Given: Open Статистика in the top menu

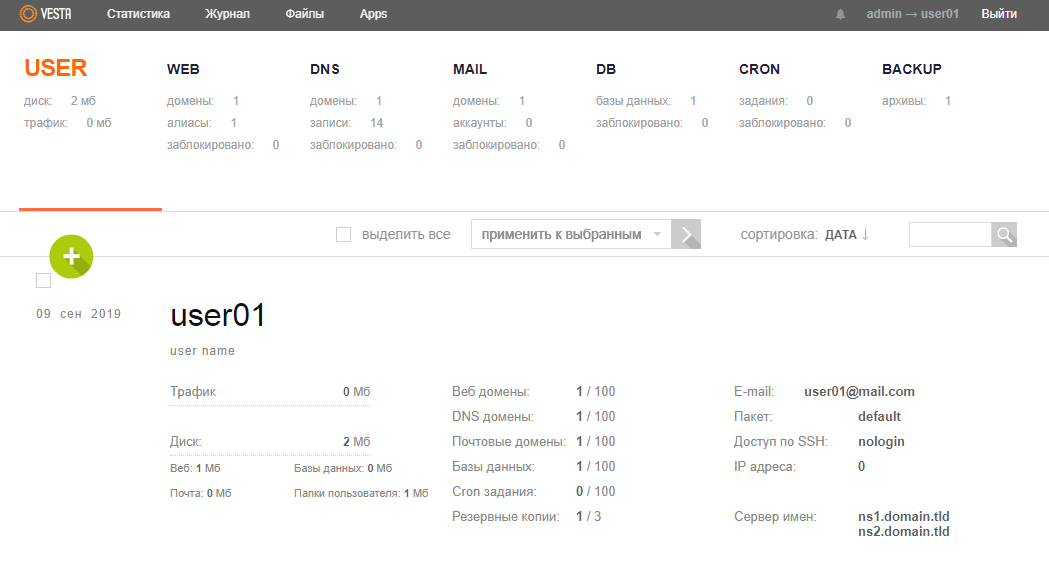Looking at the screenshot, I should 138,14.
